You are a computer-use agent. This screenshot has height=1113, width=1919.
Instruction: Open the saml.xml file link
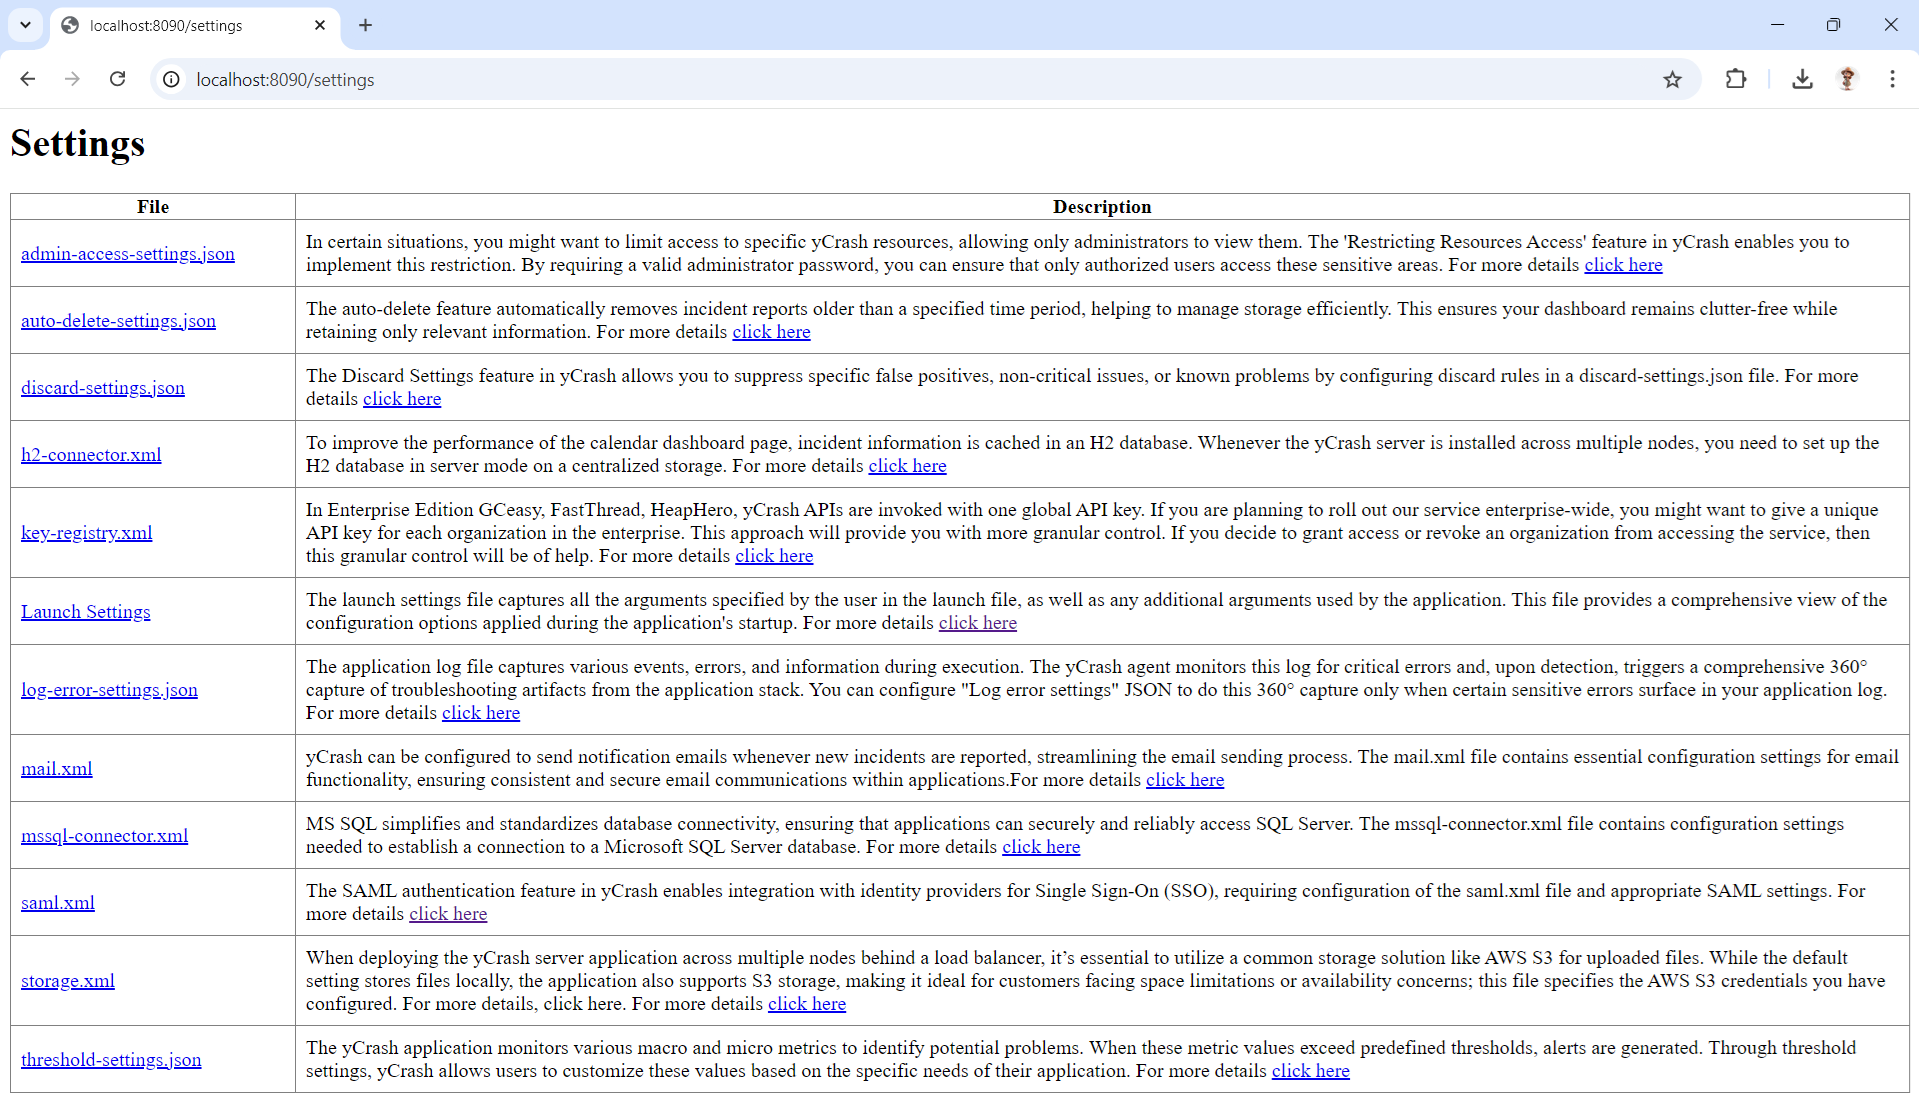coord(58,903)
